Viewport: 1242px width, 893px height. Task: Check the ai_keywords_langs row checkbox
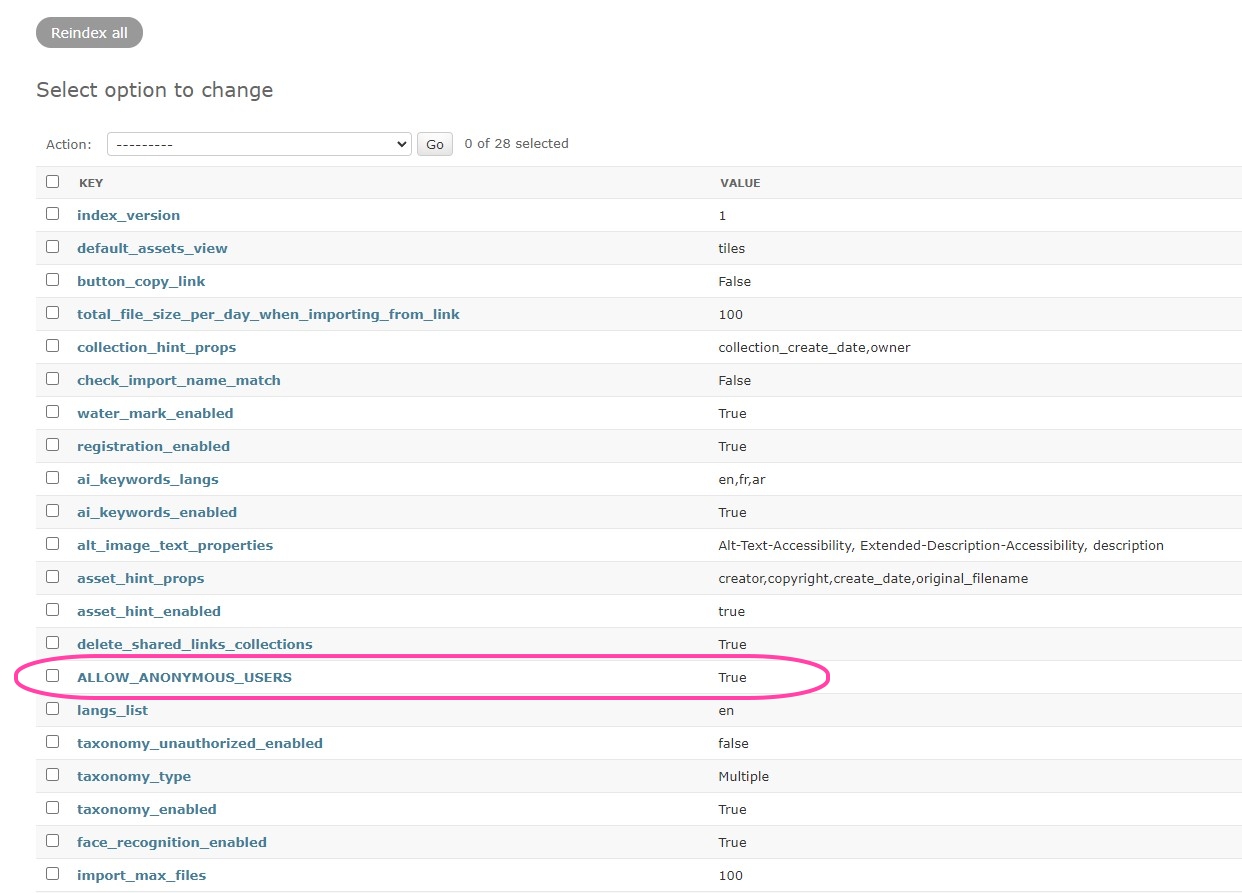click(53, 478)
